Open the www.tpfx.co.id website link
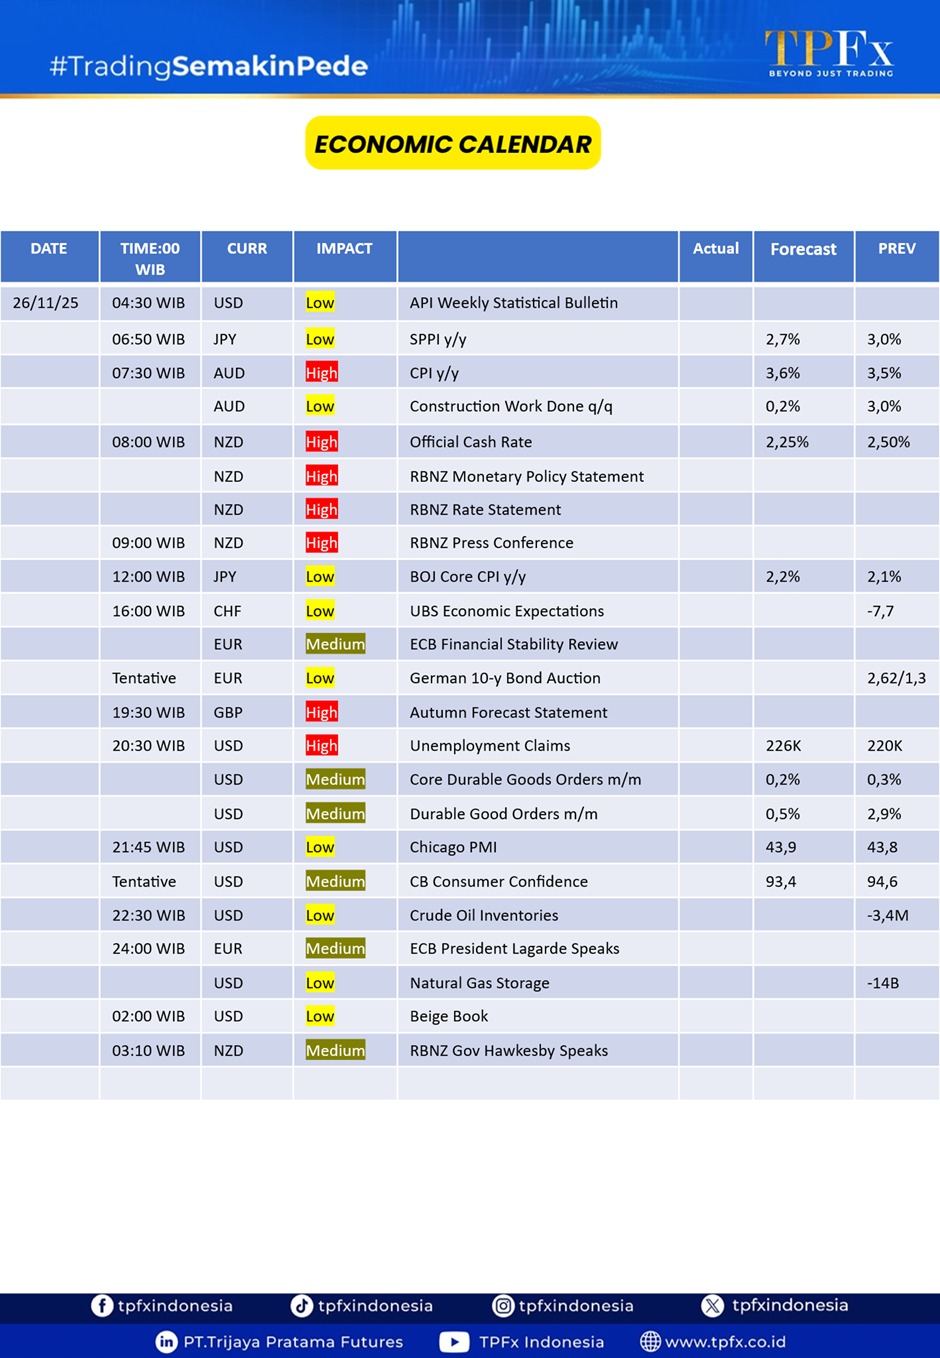940x1358 pixels. tap(725, 1342)
